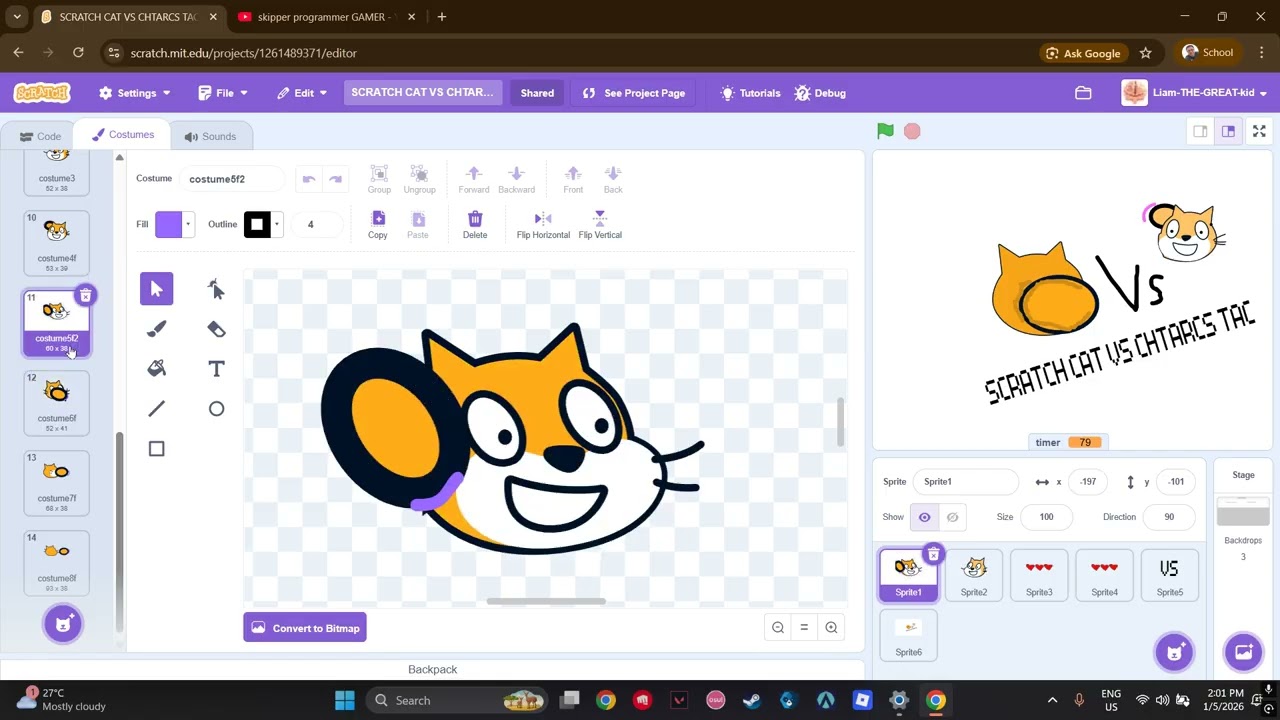Click See Project Page button
This screenshot has width=1280, height=720.
[x=634, y=93]
